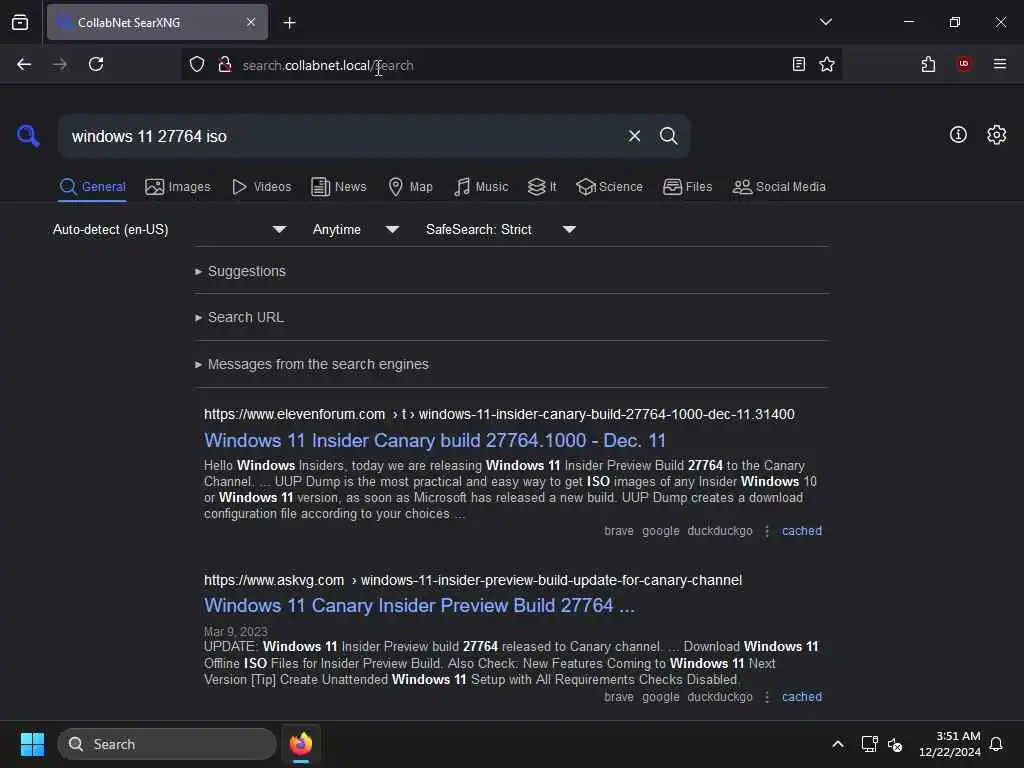1024x768 pixels.
Task: Clear the search query with the X icon
Action: tap(634, 136)
